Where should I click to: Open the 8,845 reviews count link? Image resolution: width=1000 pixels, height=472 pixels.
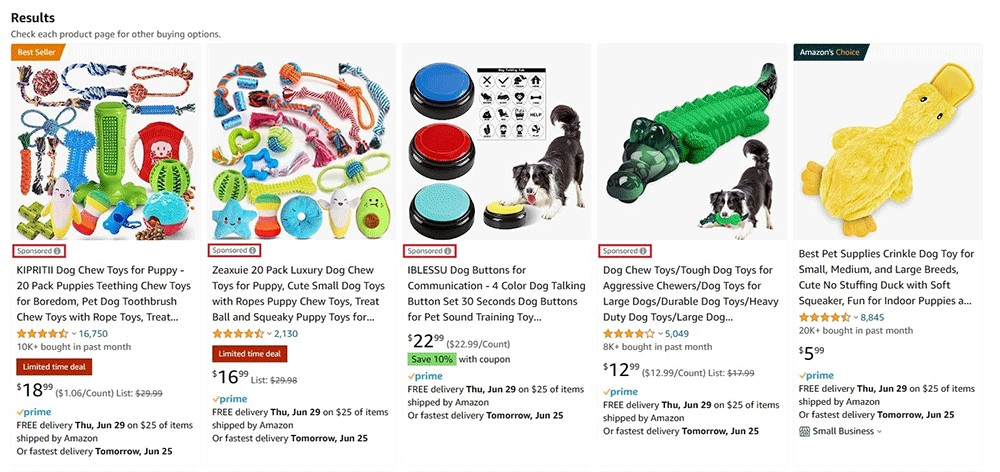872,317
